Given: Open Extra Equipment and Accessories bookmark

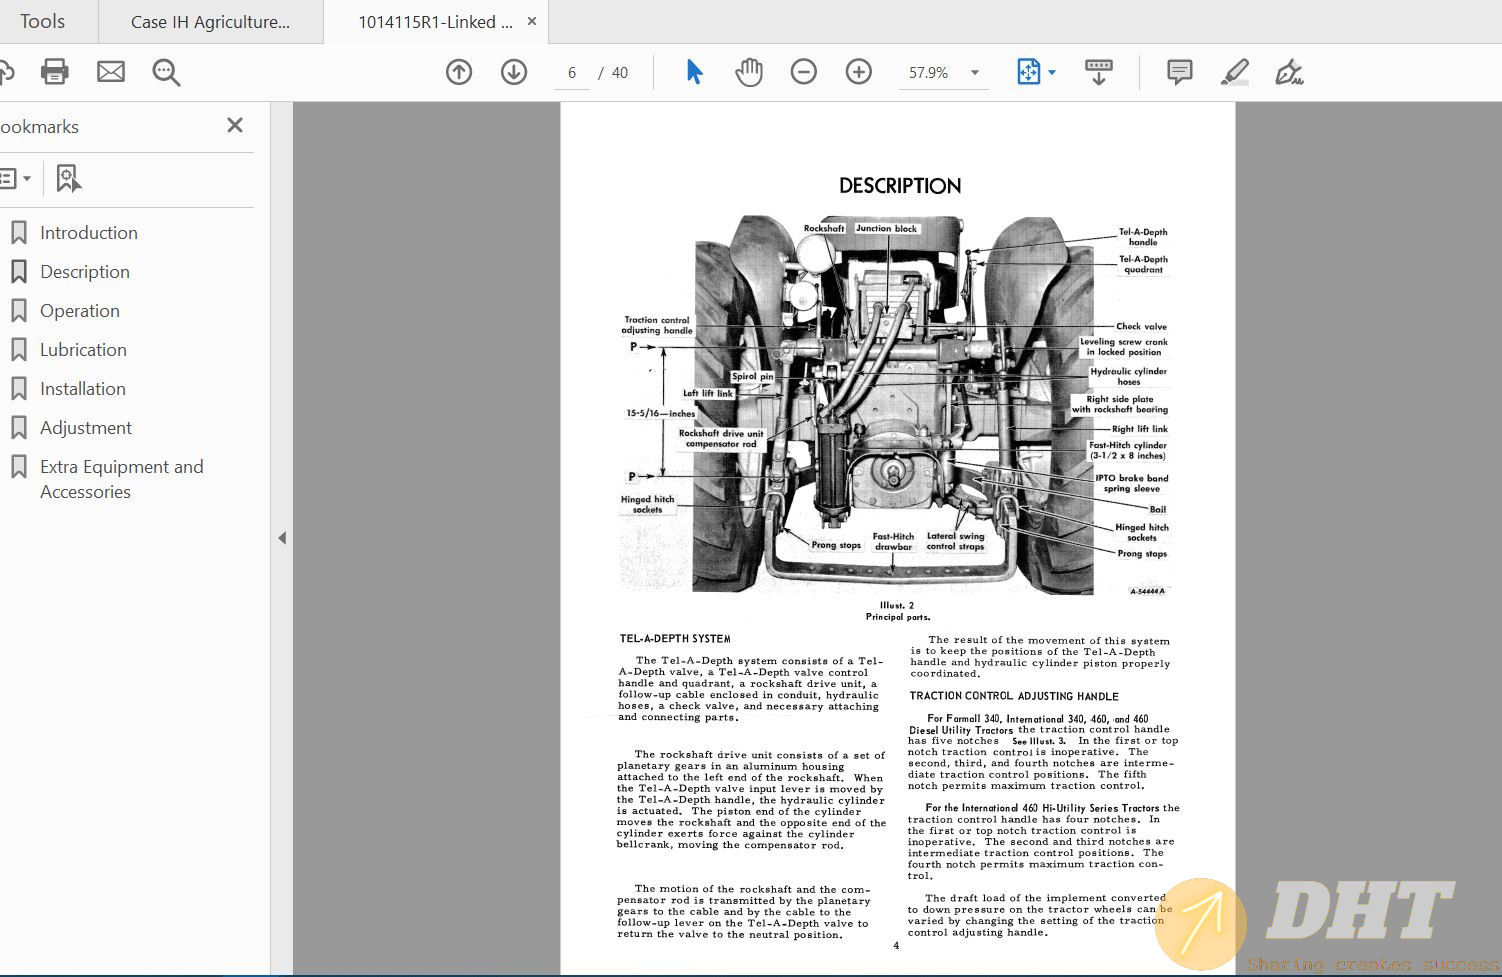Looking at the screenshot, I should [121, 479].
